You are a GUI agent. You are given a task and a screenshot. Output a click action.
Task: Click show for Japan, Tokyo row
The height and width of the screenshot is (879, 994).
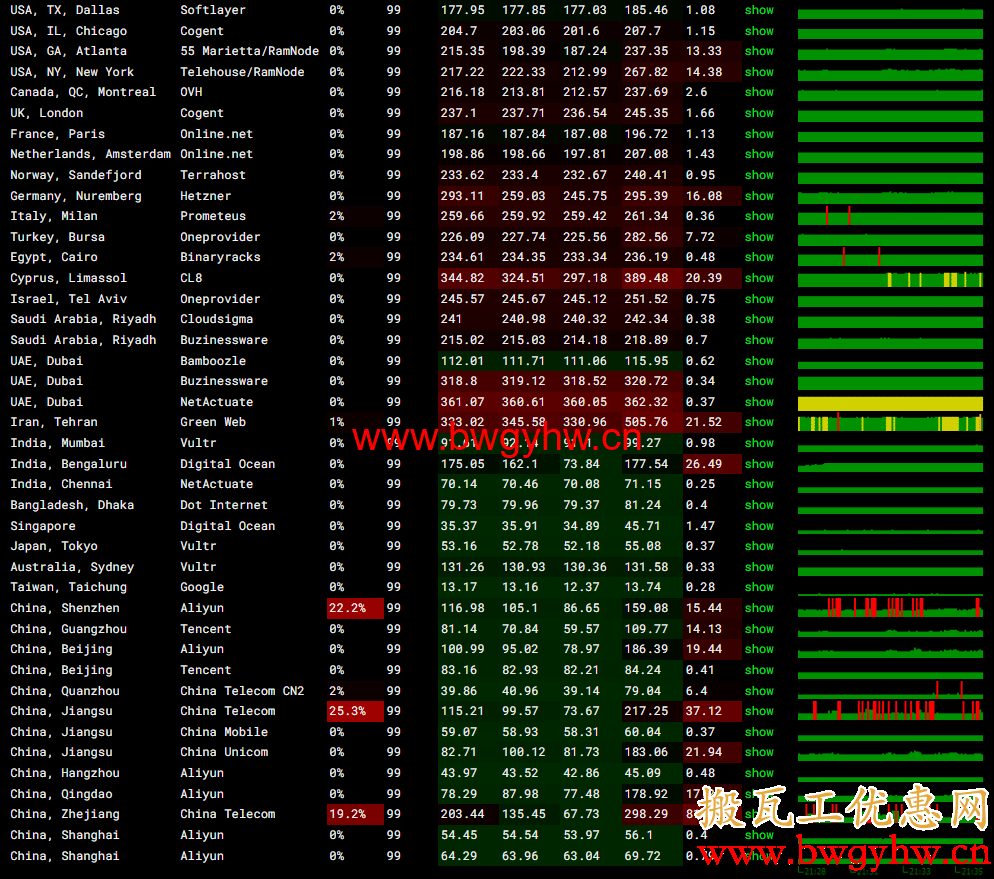pyautogui.click(x=759, y=546)
